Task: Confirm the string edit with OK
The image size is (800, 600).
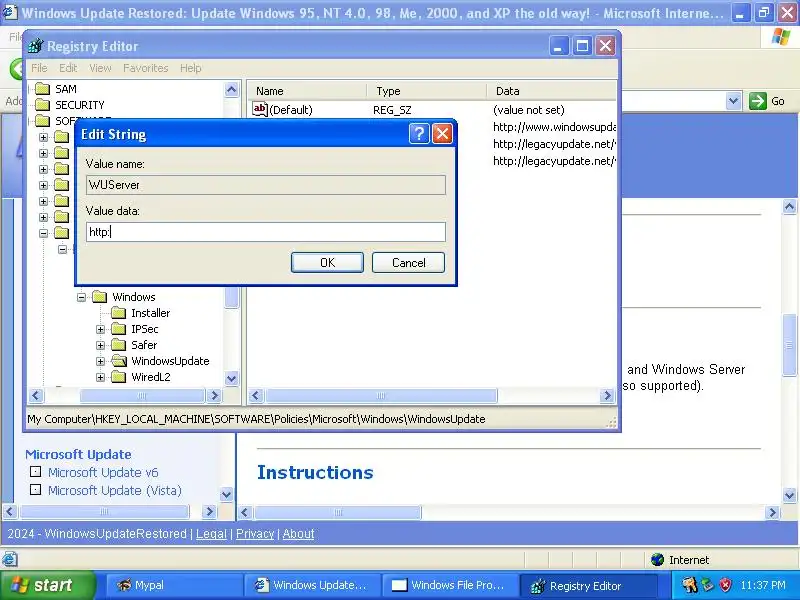Action: tap(327, 262)
